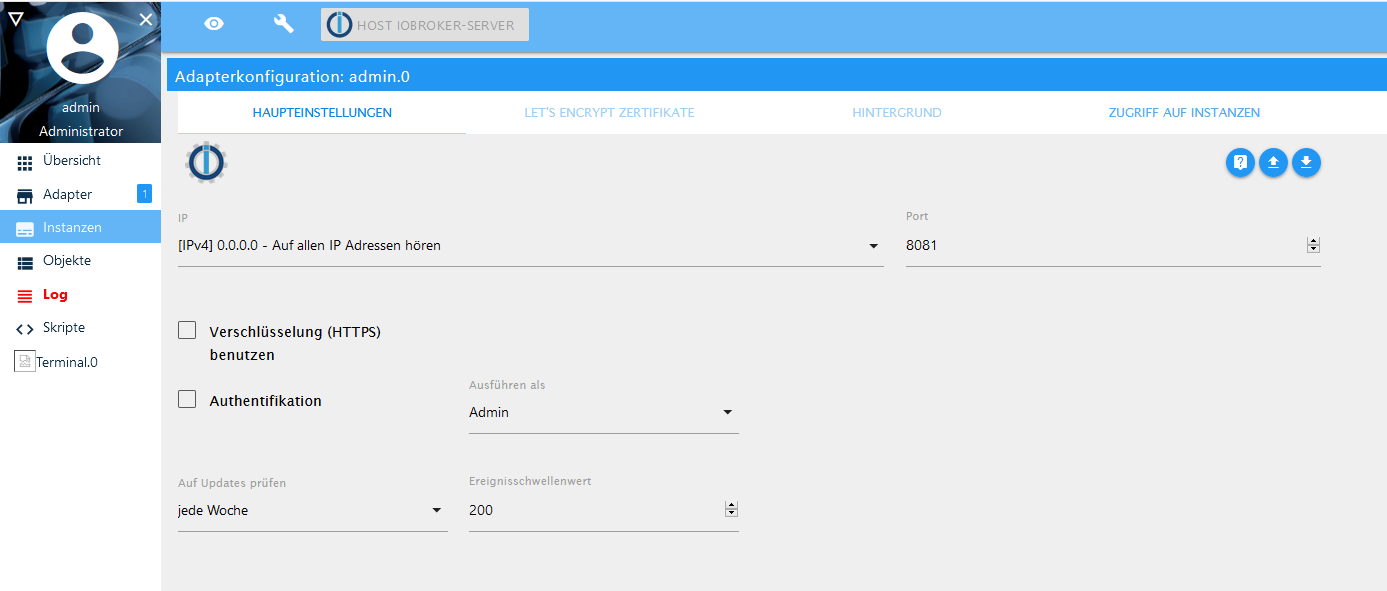The image size is (1387, 591).
Task: Click the Adapter update badge showing 1
Action: 144,194
